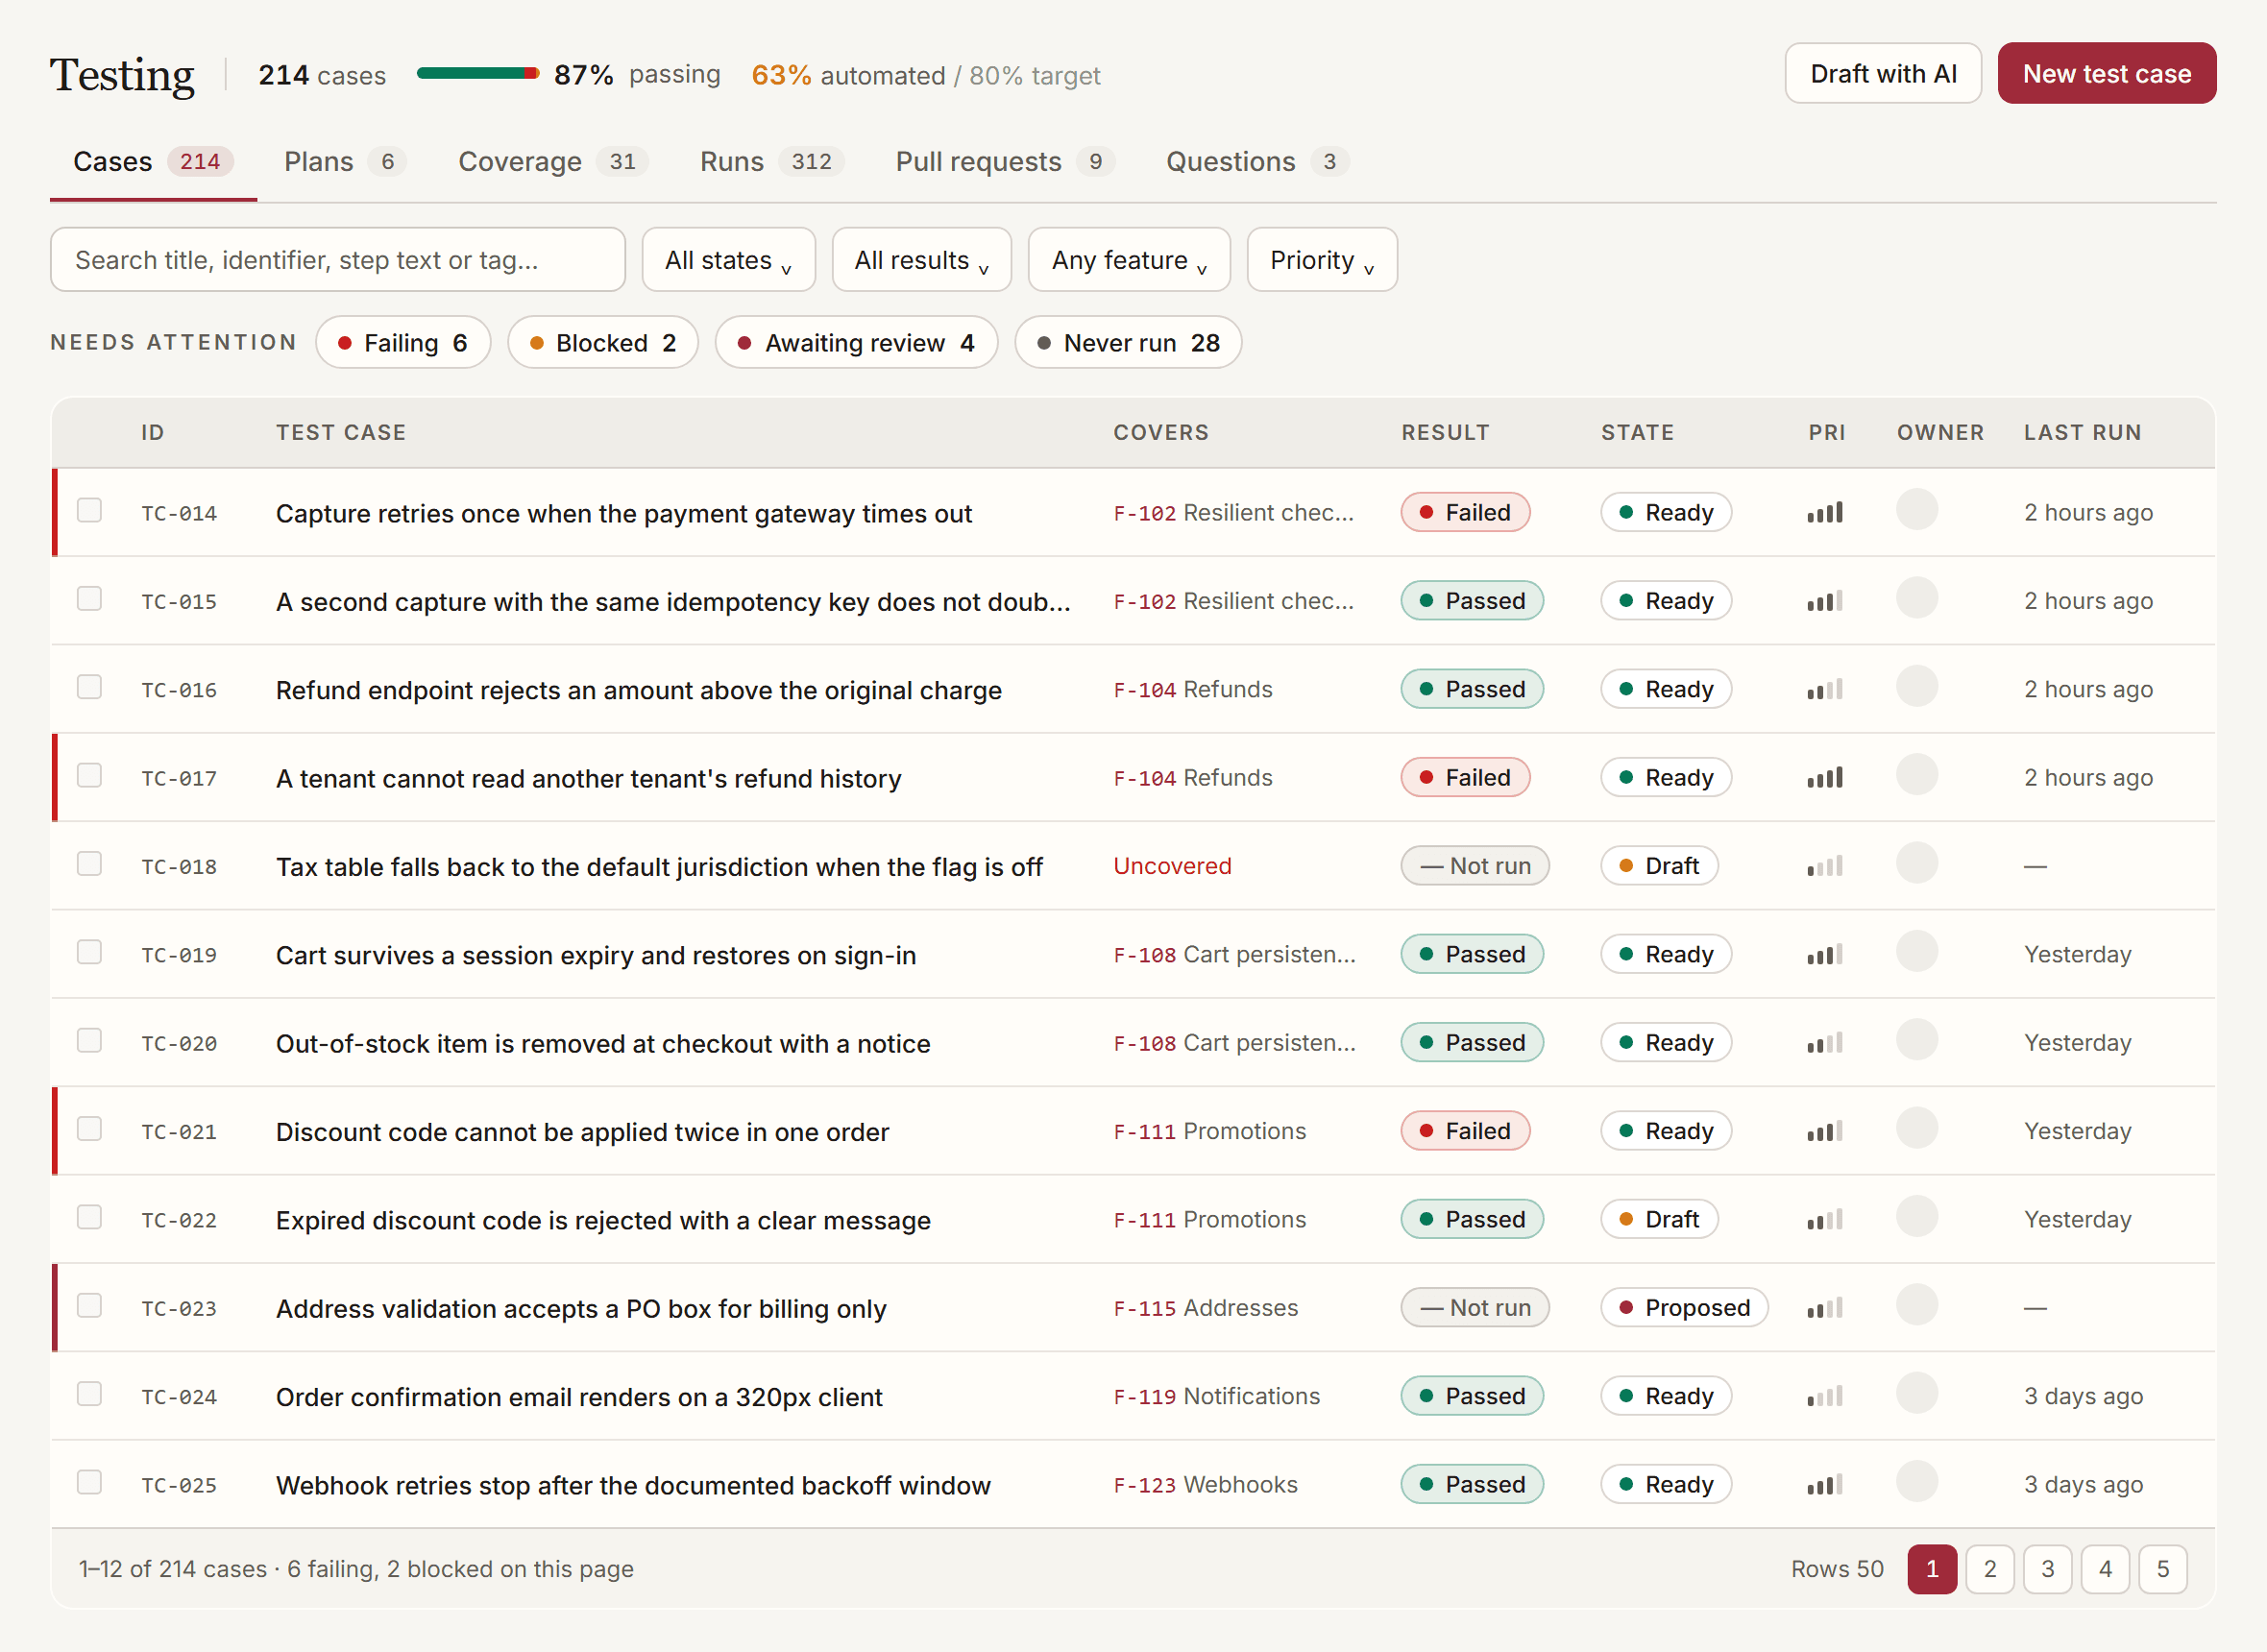The width and height of the screenshot is (2267, 1652).
Task: Open the All states filter dropdown
Action: 728,260
